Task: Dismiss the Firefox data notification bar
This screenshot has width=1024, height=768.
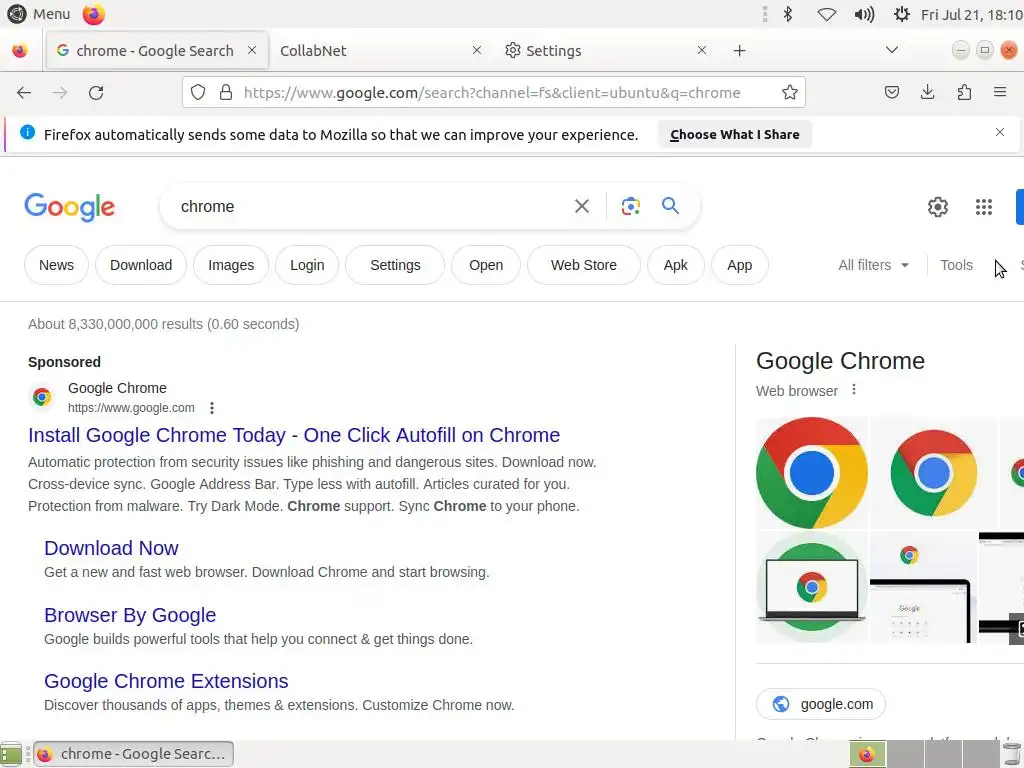Action: 999,133
